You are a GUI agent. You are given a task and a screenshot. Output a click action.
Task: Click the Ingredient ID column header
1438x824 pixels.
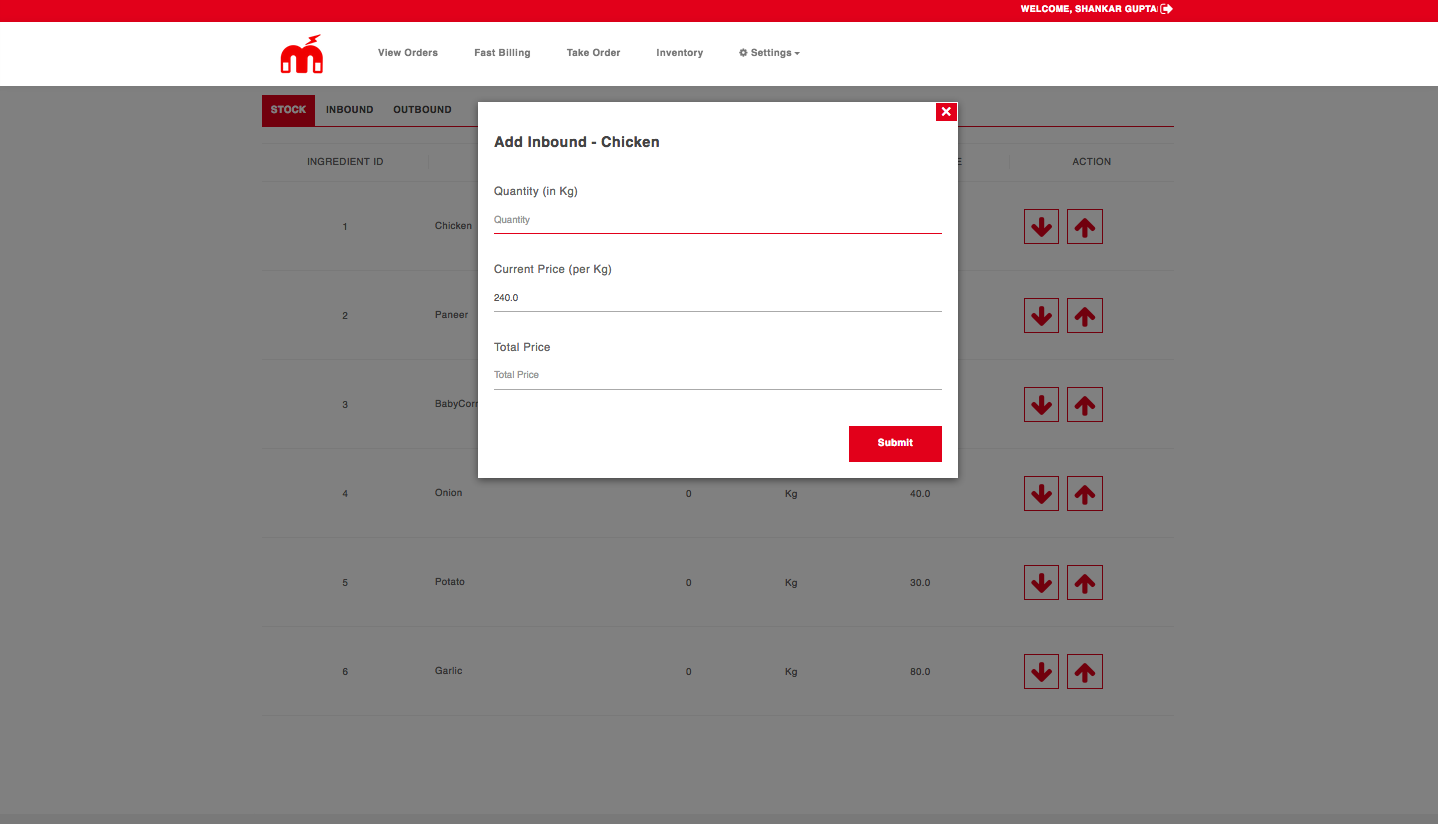click(345, 162)
